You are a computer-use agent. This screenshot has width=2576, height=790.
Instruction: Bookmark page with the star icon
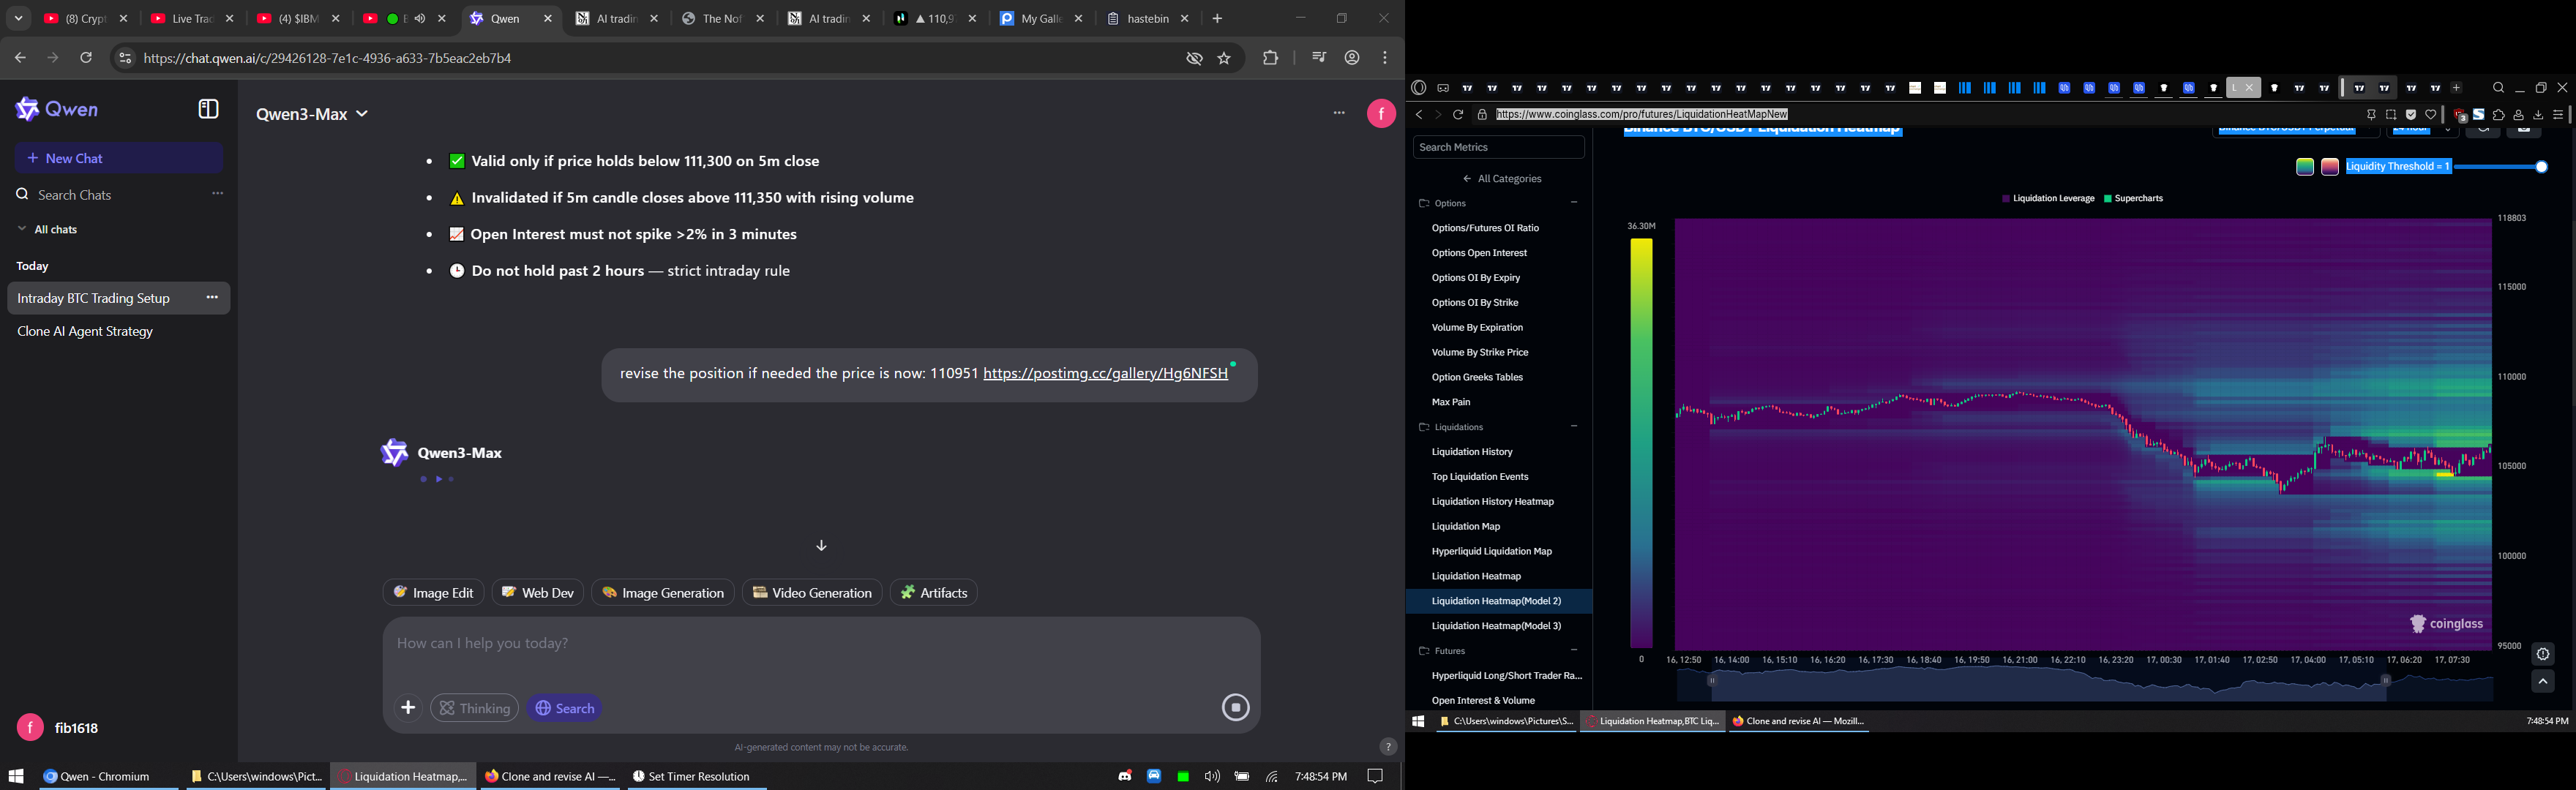pyautogui.click(x=1224, y=59)
